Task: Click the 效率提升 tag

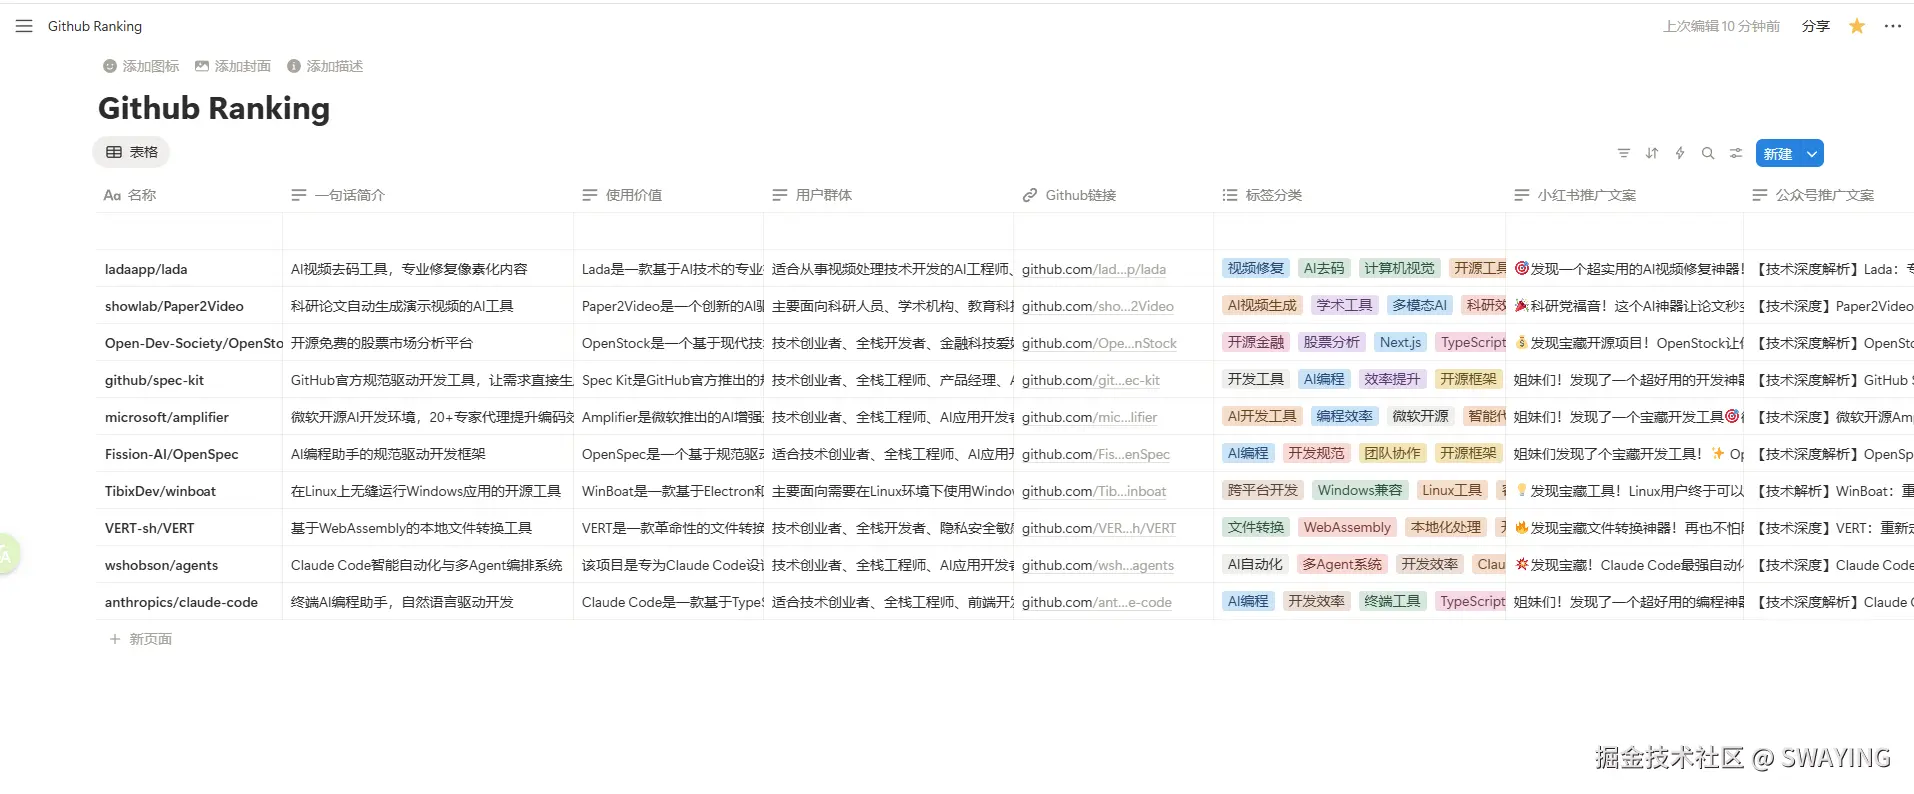Action: 1392,379
